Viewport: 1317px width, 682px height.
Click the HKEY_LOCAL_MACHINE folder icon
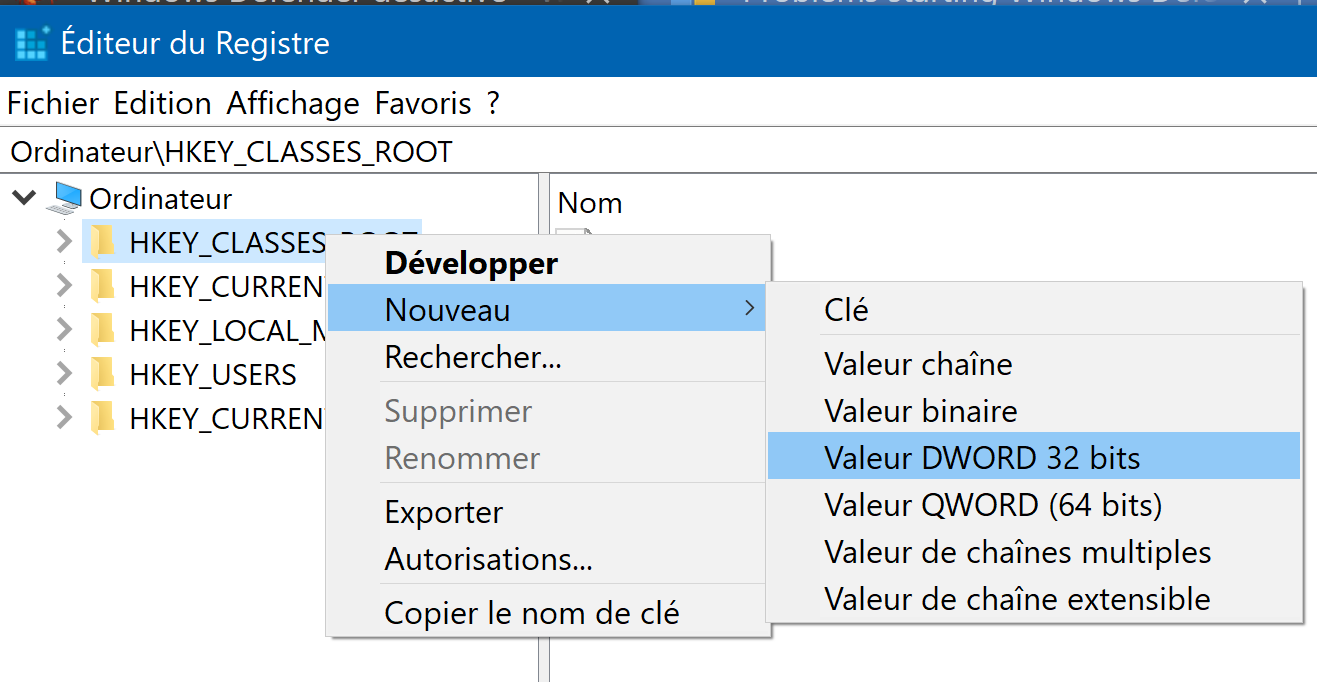102,330
